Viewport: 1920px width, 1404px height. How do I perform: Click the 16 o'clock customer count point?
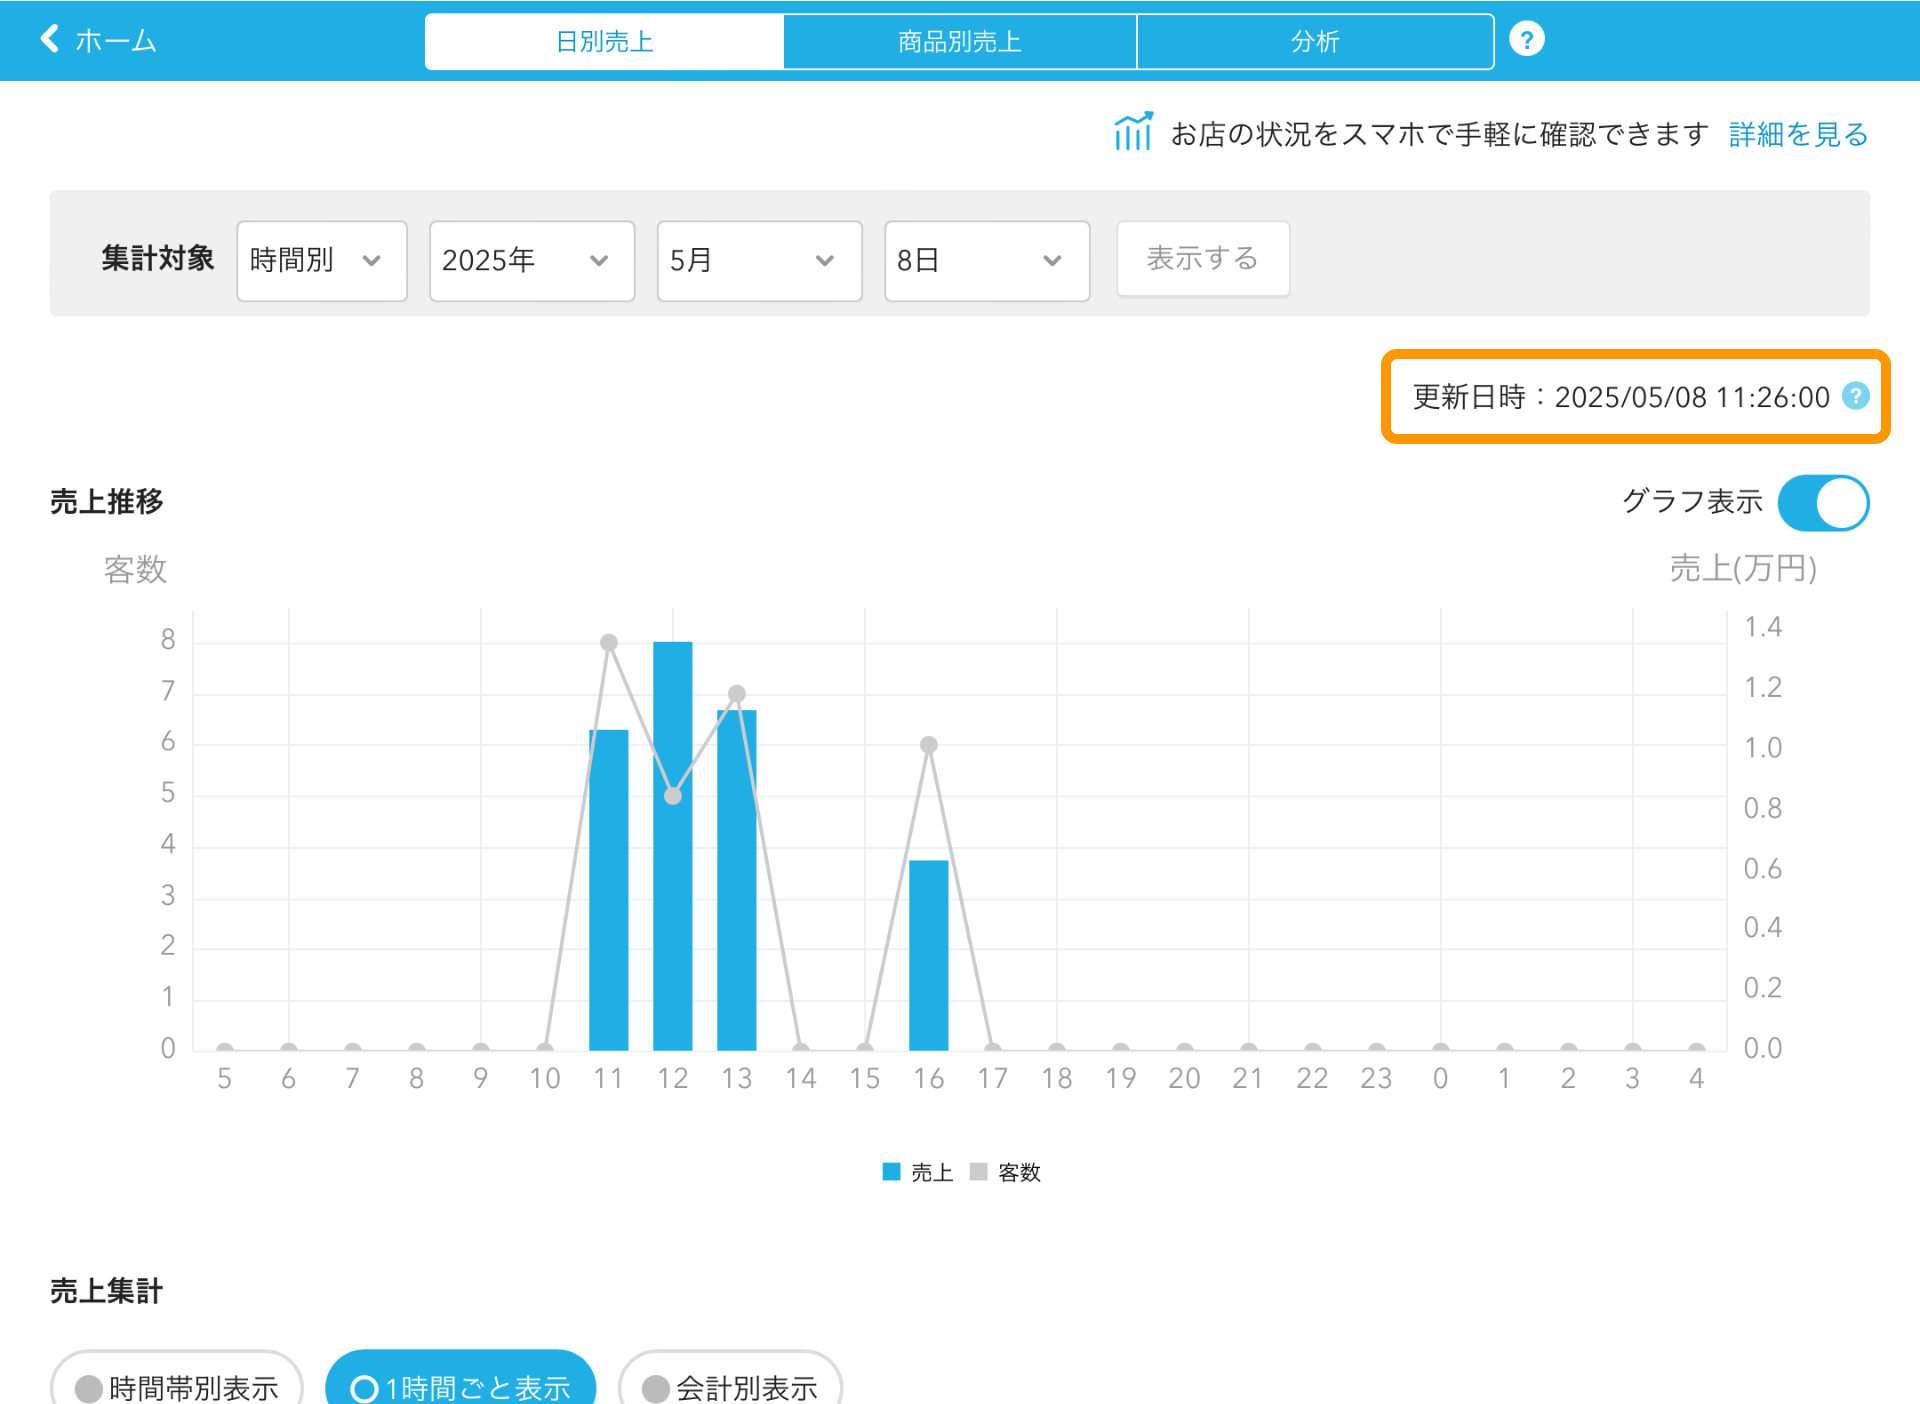[928, 745]
